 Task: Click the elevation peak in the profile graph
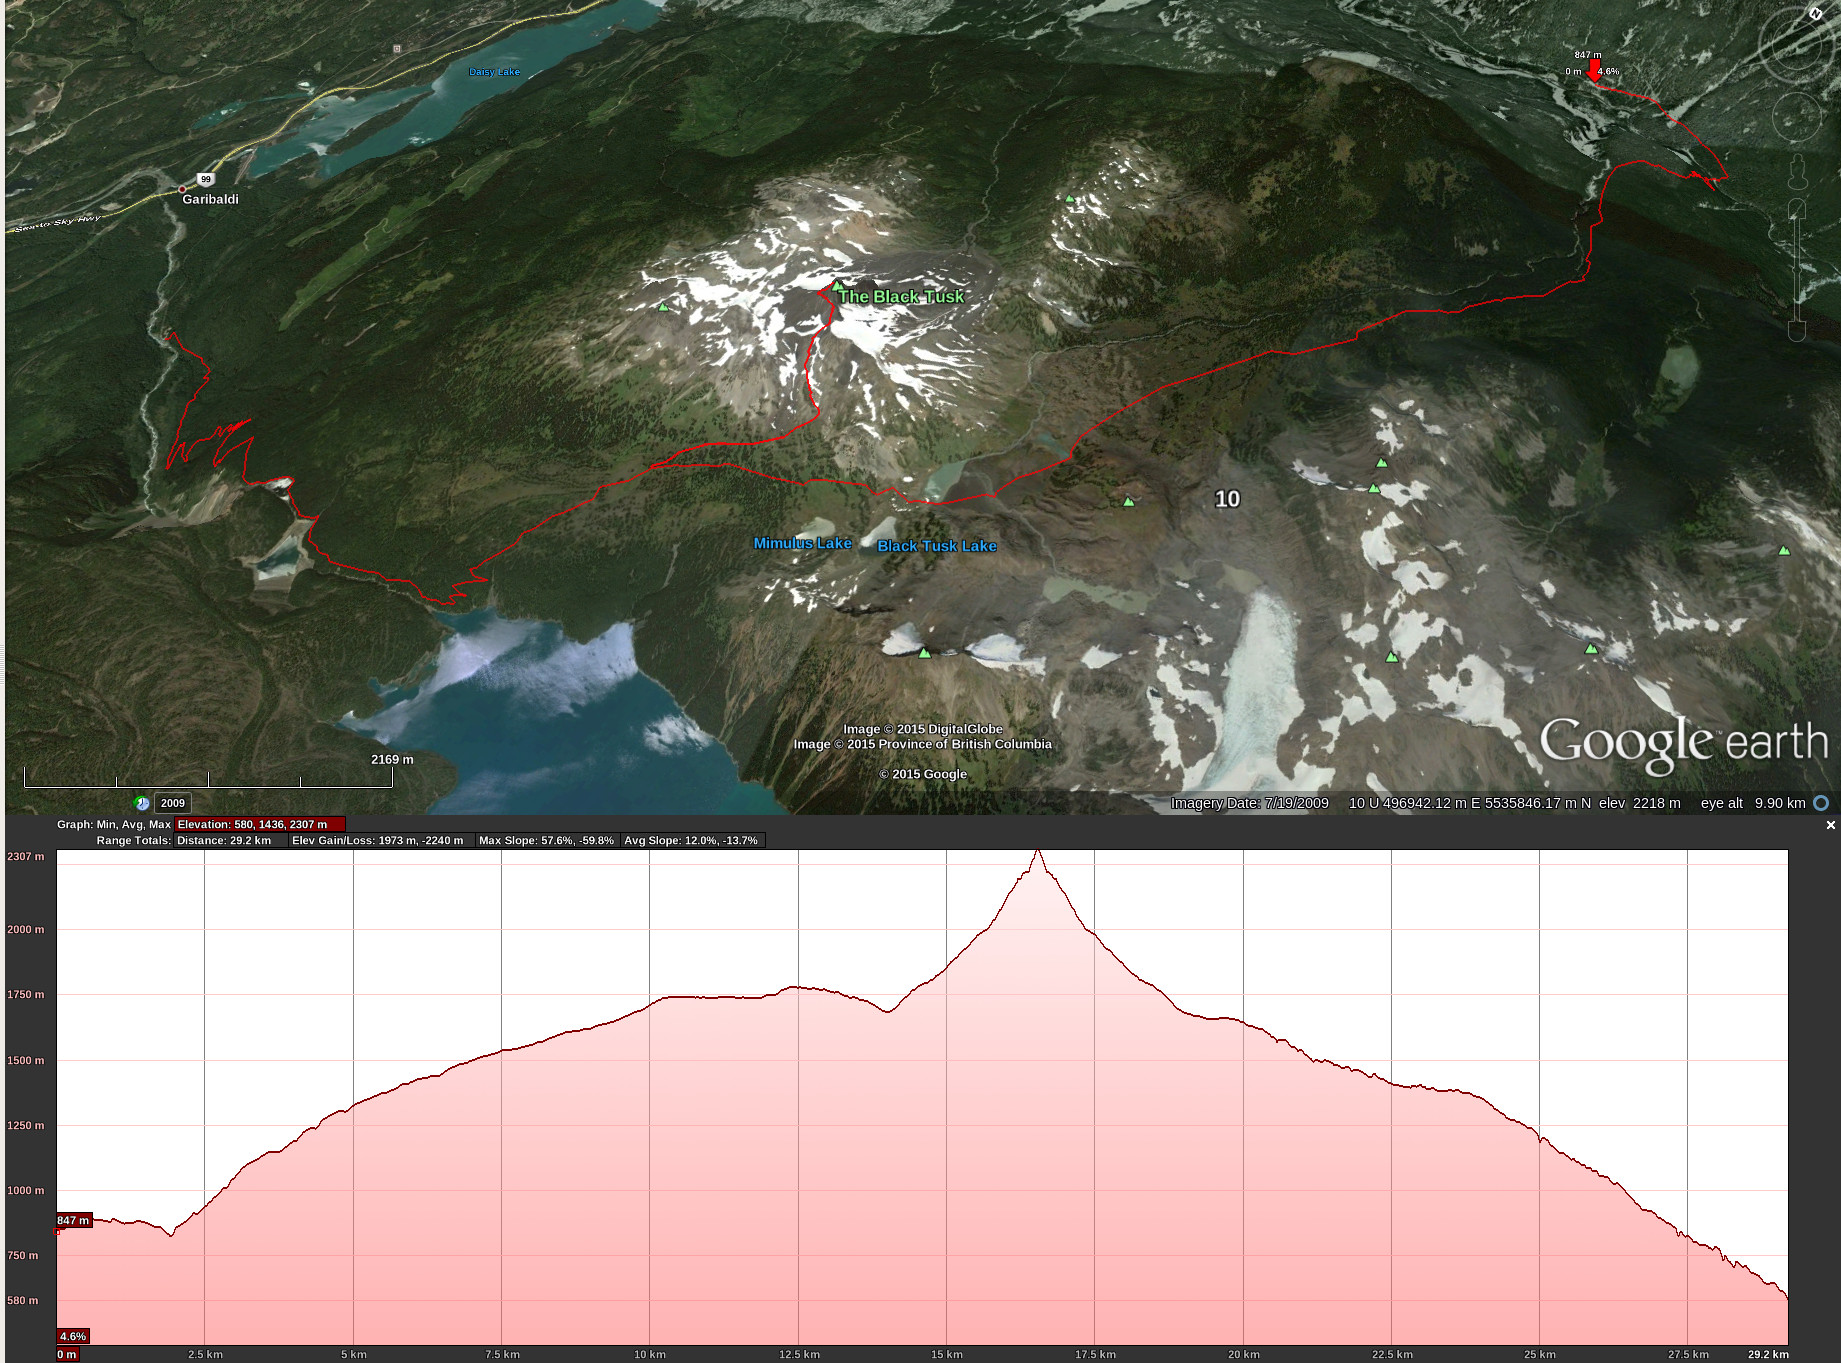pos(1038,852)
